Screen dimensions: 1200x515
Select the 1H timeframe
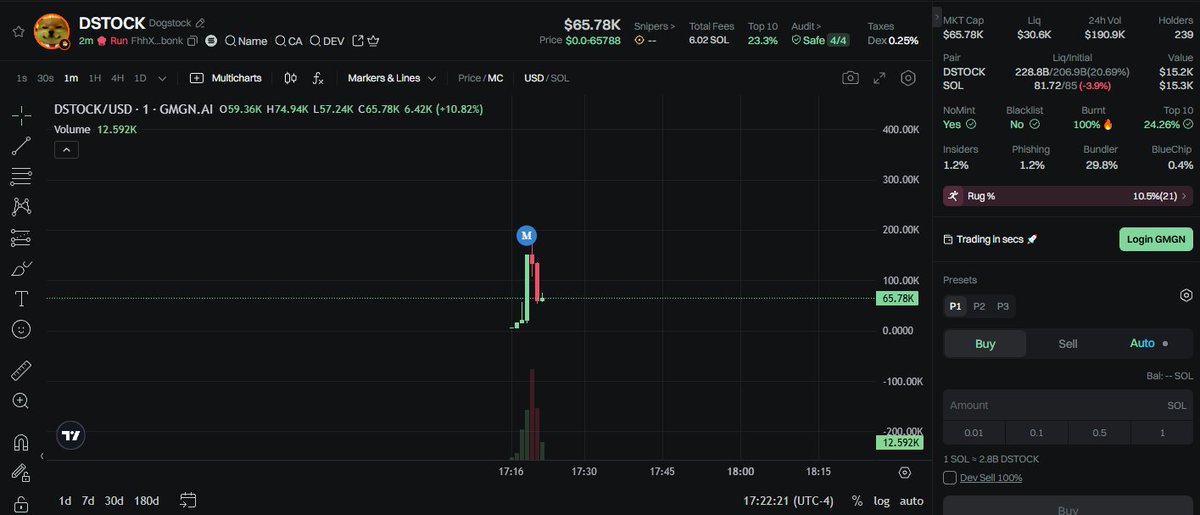pyautogui.click(x=95, y=78)
